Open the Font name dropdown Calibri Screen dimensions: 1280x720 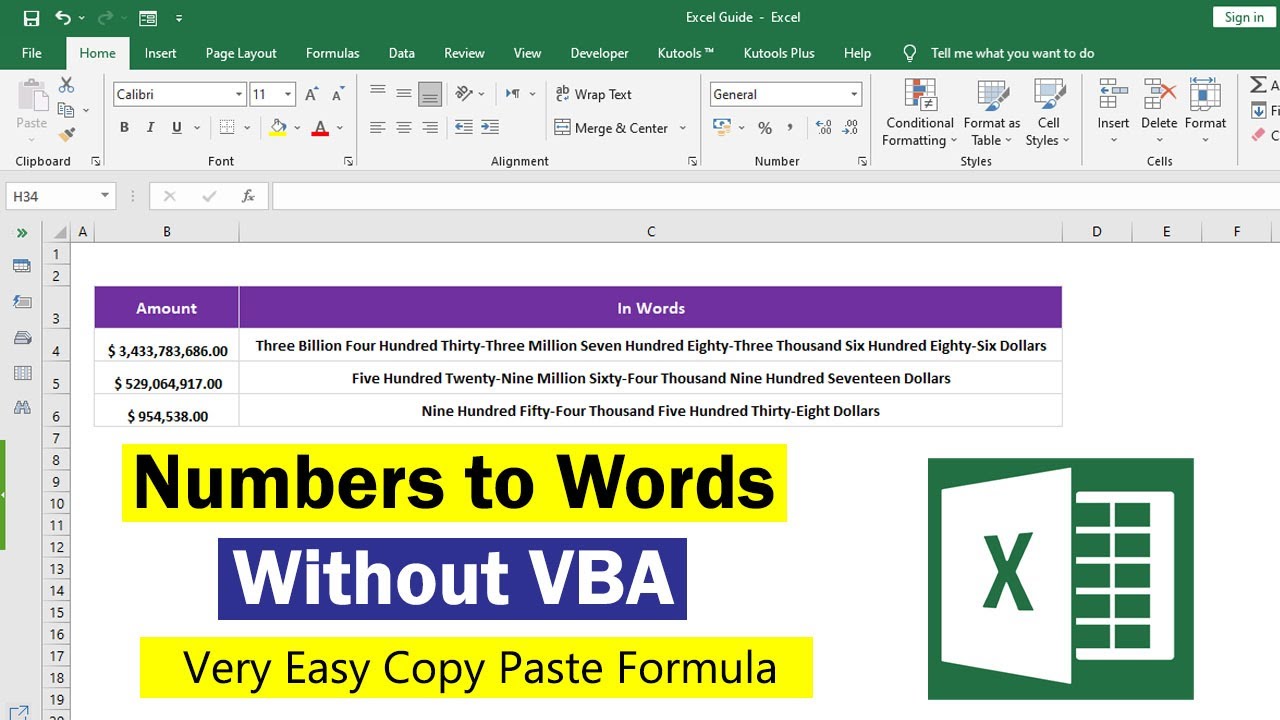pos(239,94)
